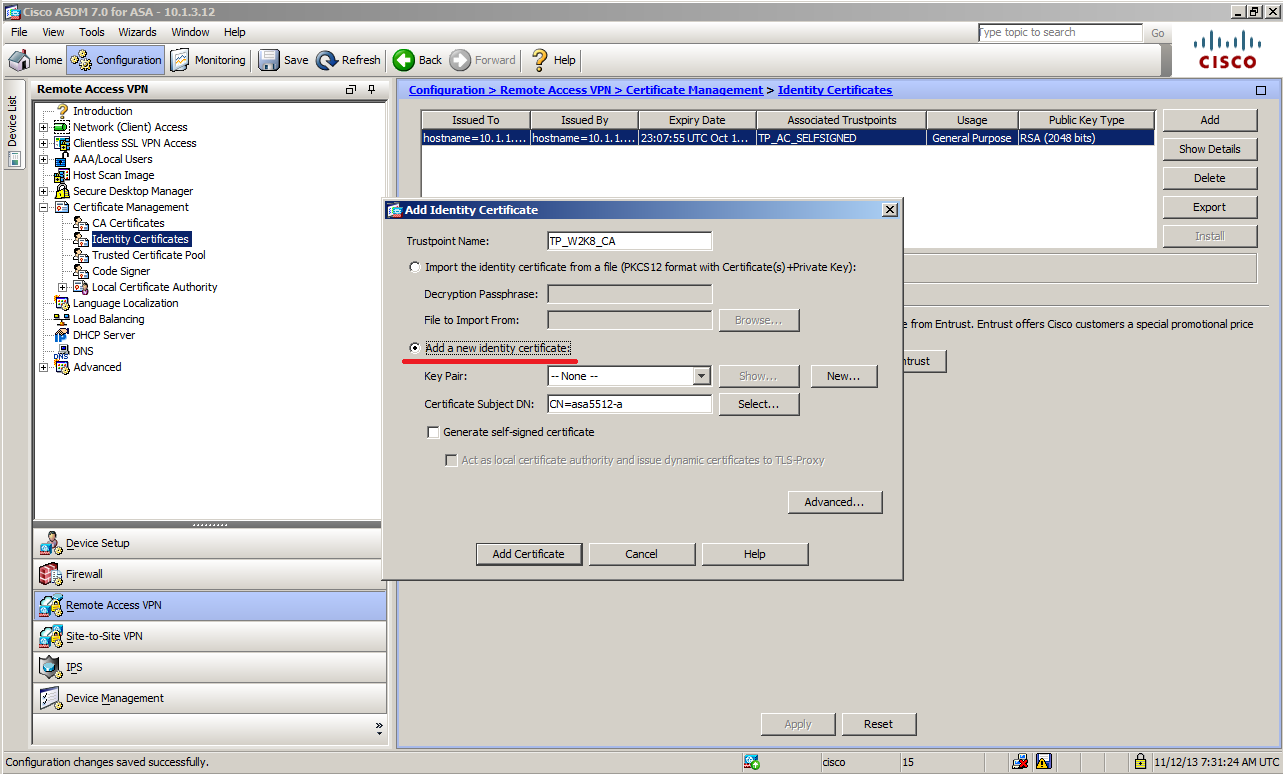Click the Certificate Subject DN field

pos(629,404)
